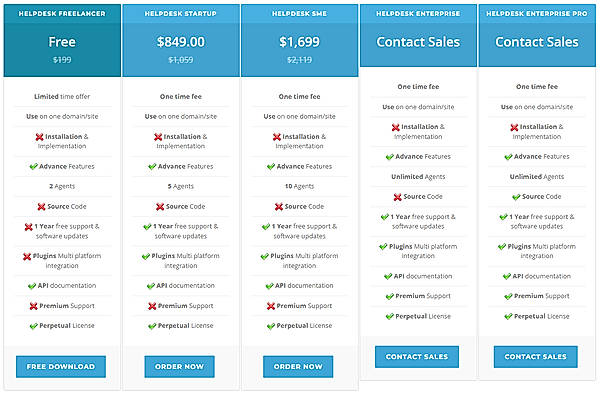Click green check beside SME Perpetual License
The width and height of the screenshot is (600, 394).
pyautogui.click(x=271, y=326)
